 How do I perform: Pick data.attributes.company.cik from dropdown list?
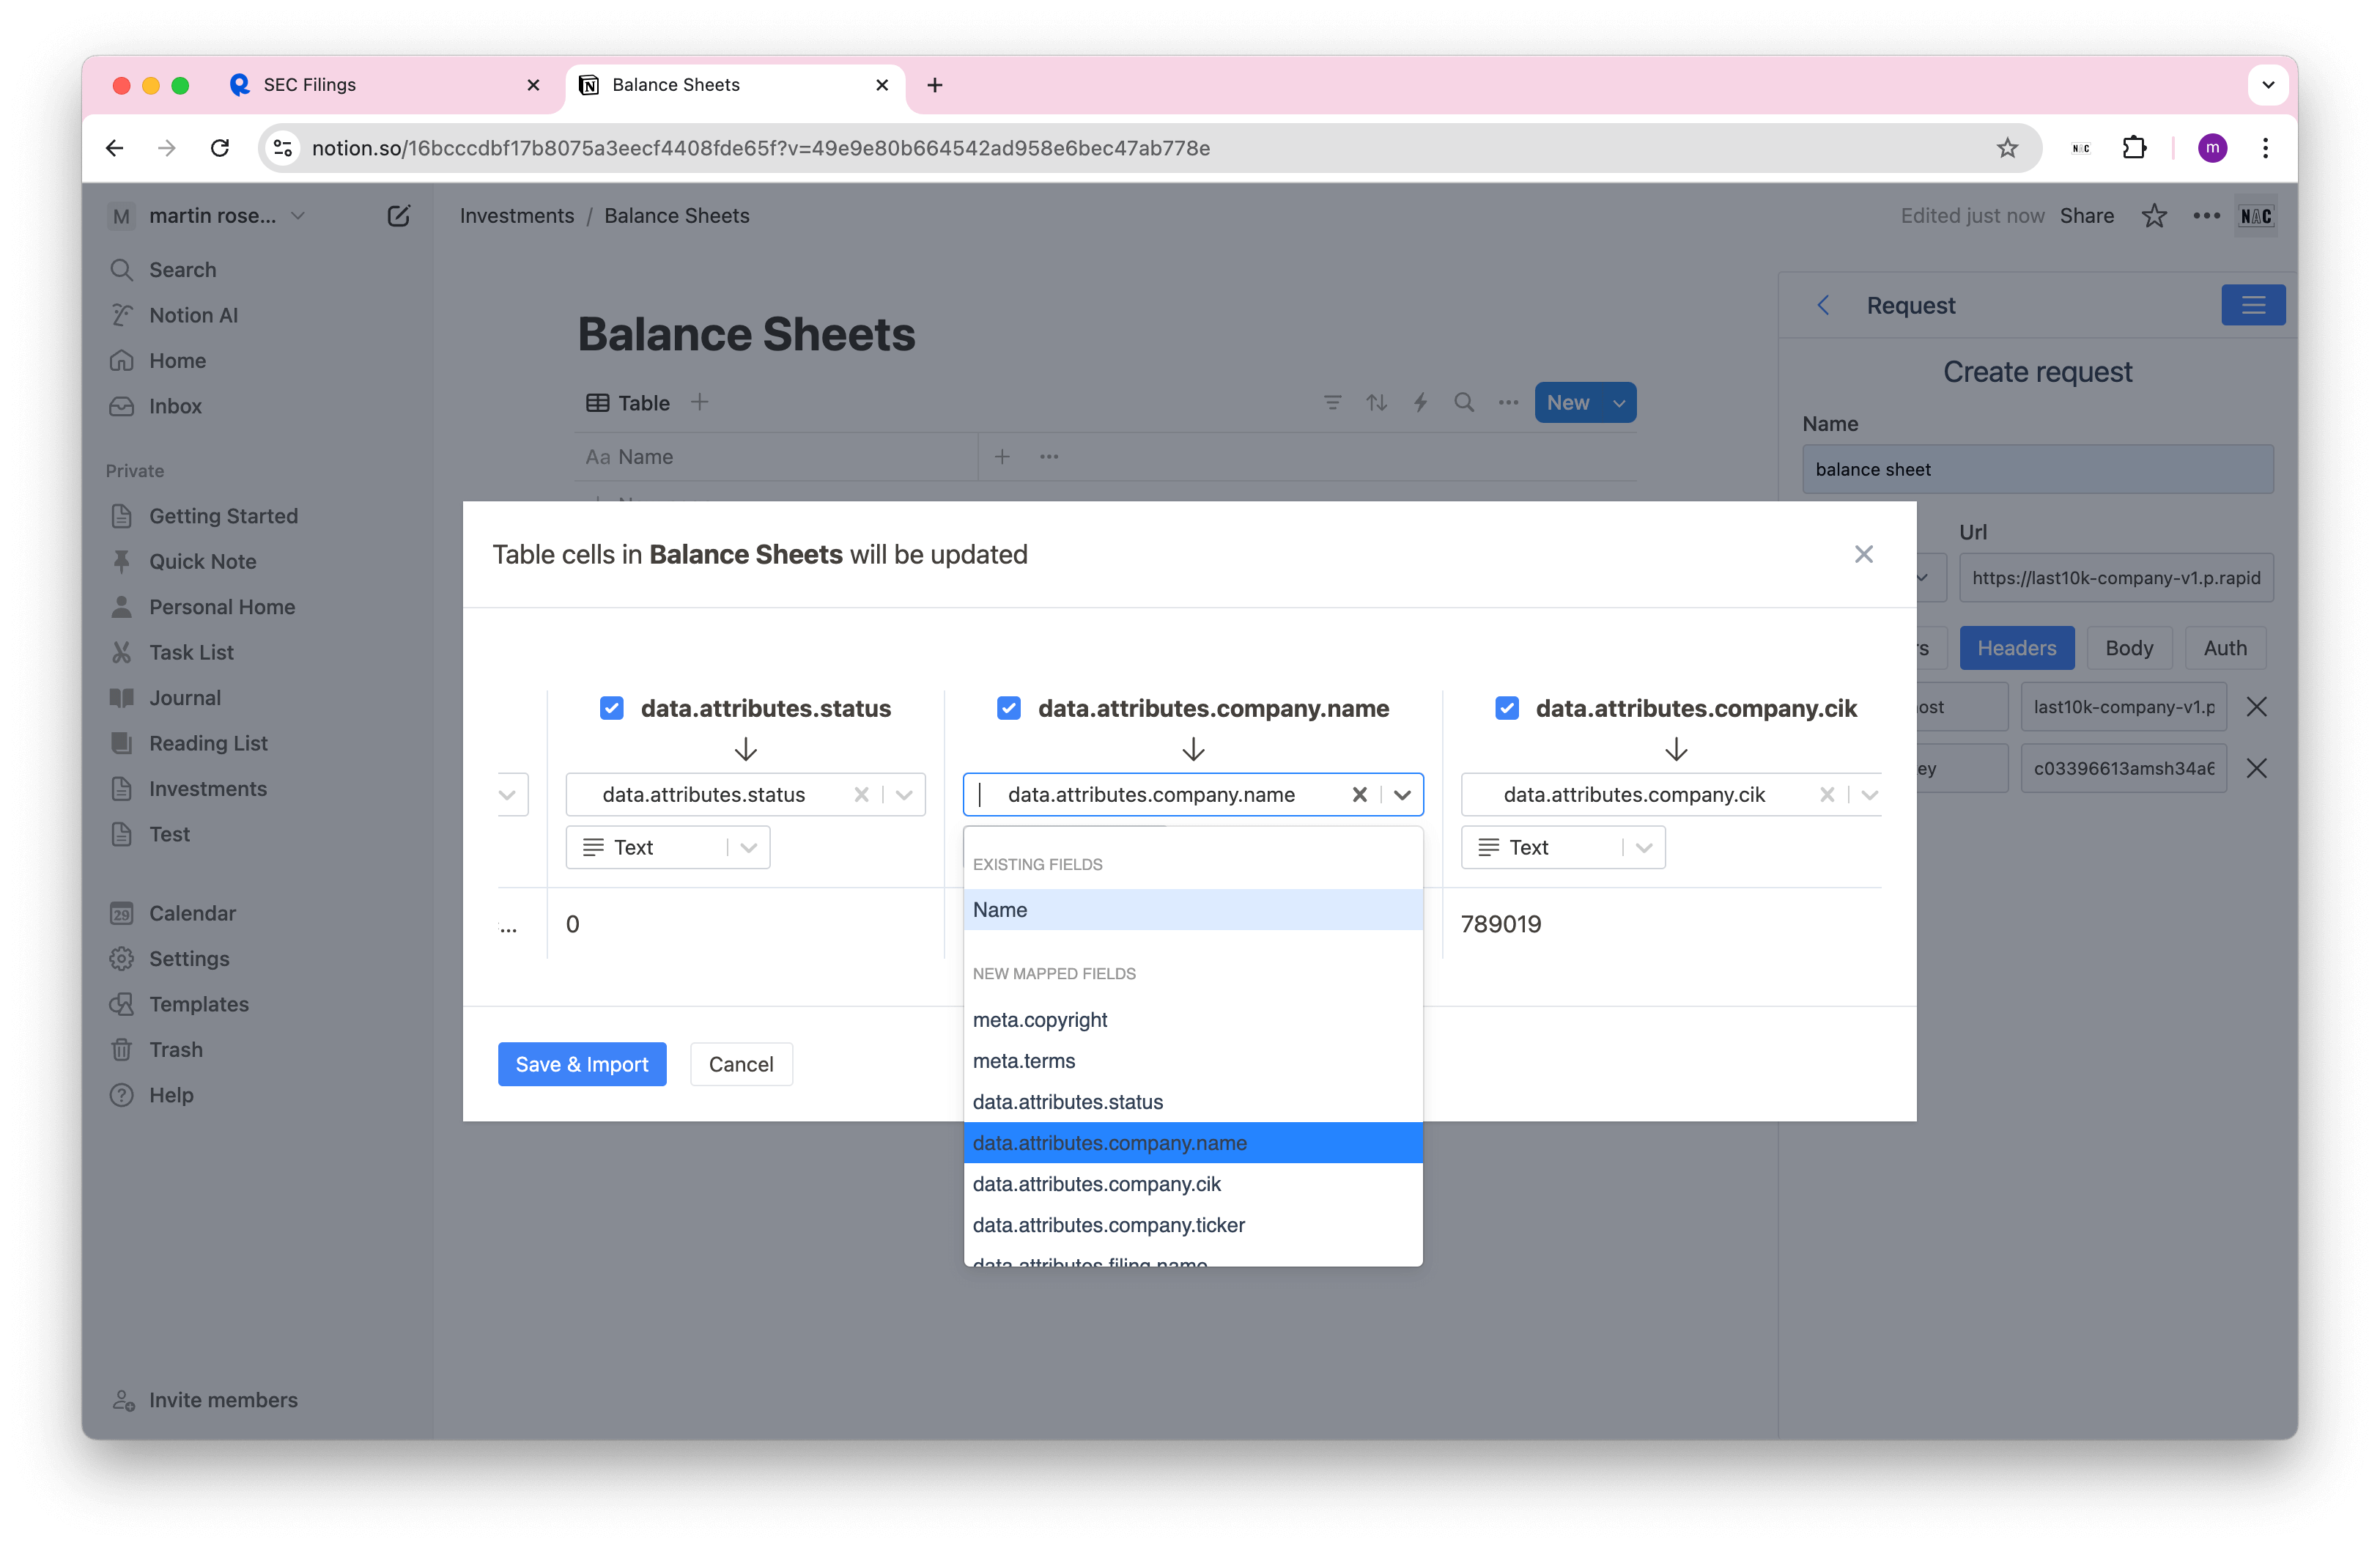[x=1192, y=1184]
